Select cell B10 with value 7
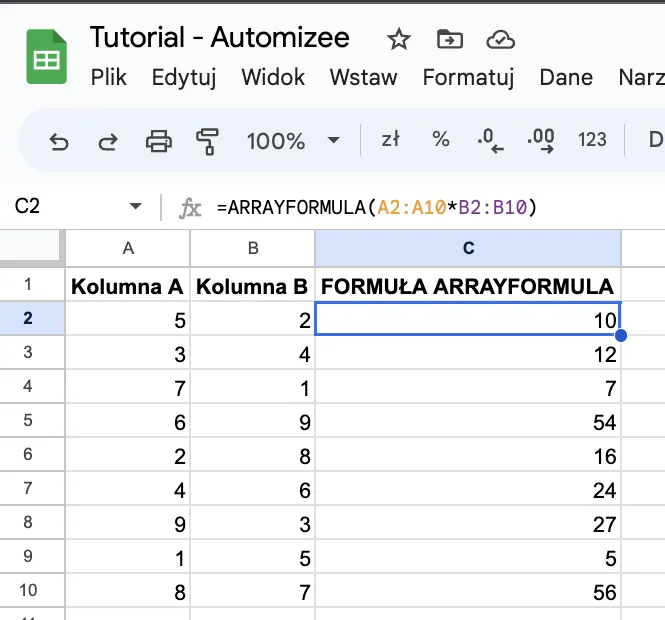665x620 pixels. (253, 590)
